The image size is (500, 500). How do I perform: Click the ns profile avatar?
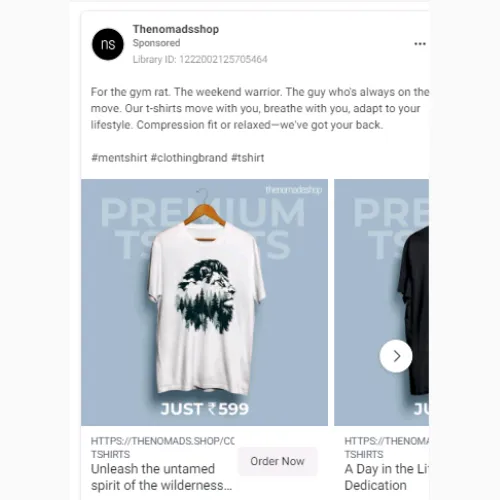(x=108, y=44)
